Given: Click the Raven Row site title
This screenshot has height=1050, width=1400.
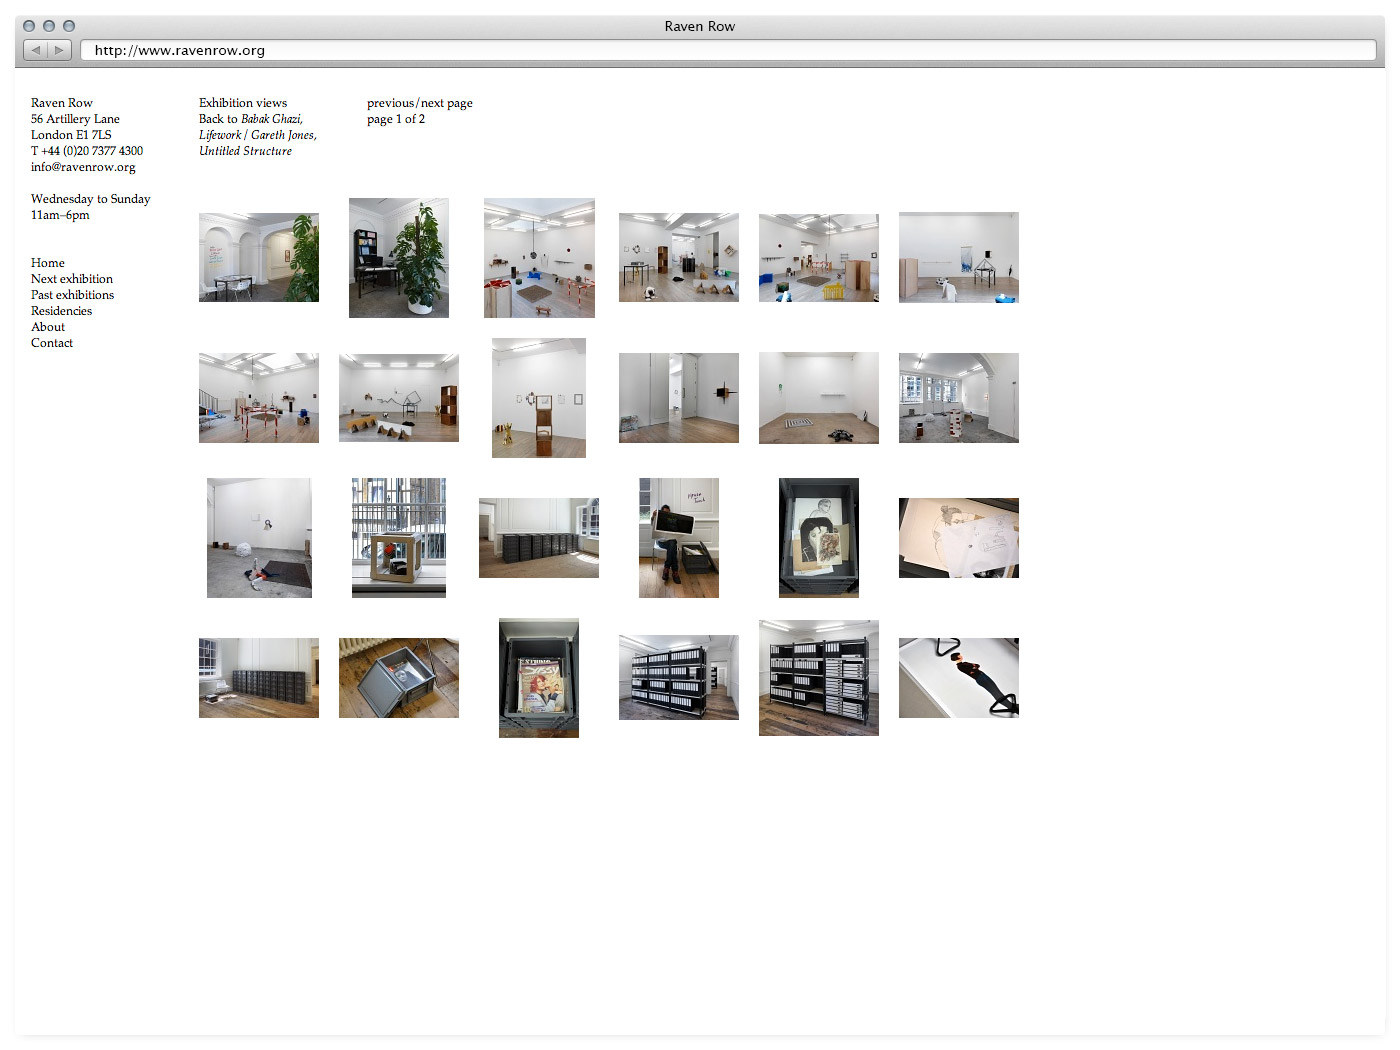Looking at the screenshot, I should (x=61, y=103).
